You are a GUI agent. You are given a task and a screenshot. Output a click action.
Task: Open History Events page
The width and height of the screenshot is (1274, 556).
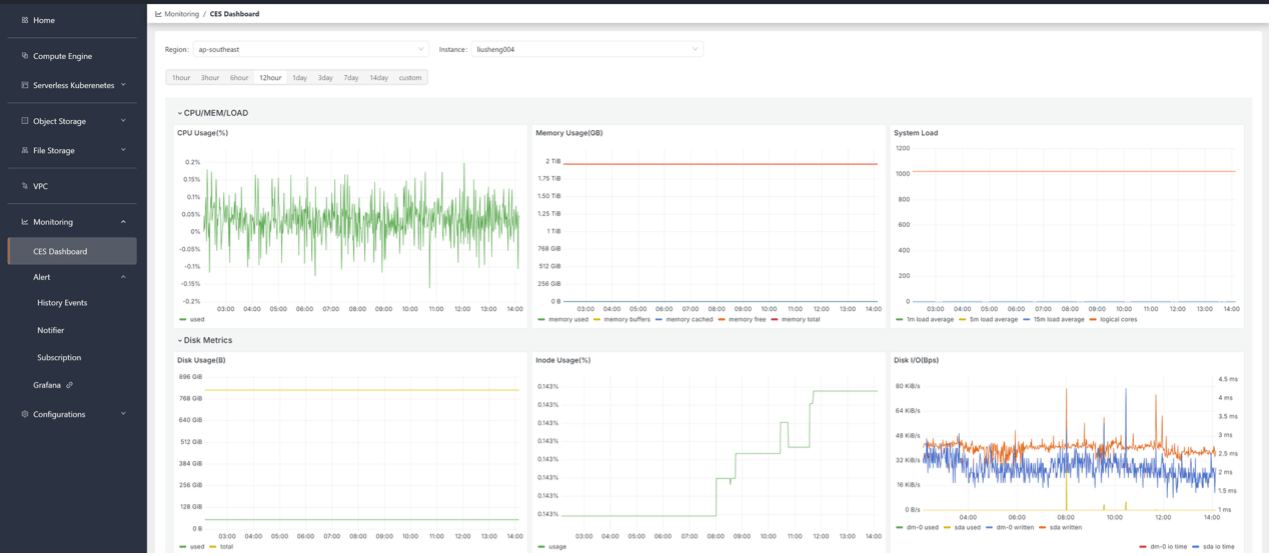coord(62,303)
